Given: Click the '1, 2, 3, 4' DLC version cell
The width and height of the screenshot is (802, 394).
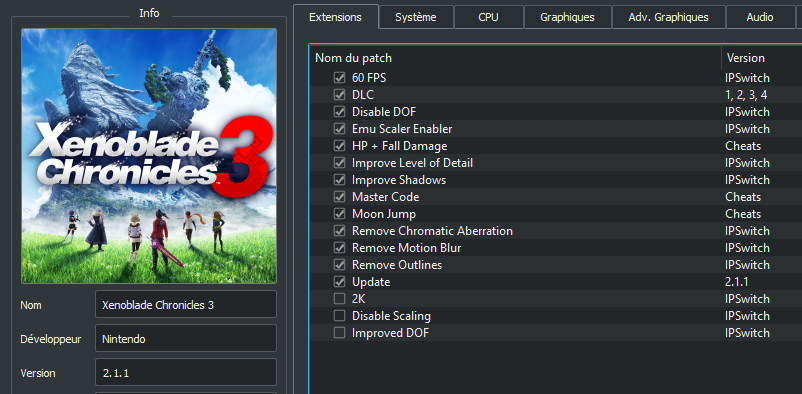Looking at the screenshot, I should click(x=746, y=95).
